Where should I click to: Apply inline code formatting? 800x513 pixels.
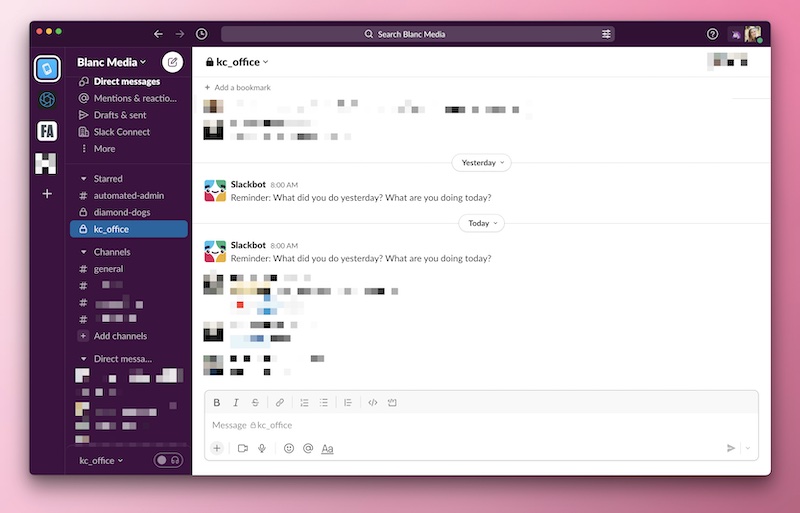coord(372,403)
